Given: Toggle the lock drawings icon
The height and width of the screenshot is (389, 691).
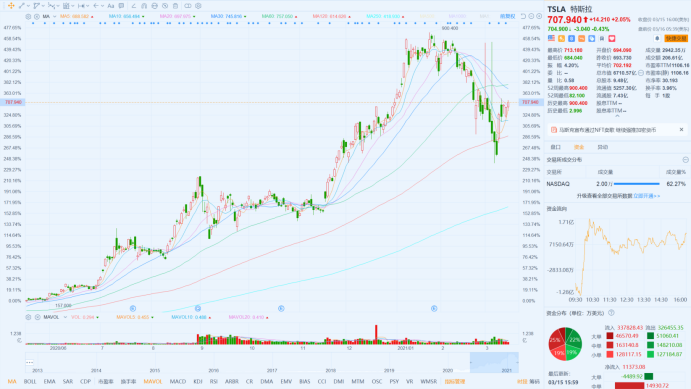Looking at the screenshot, I should 154,6.
